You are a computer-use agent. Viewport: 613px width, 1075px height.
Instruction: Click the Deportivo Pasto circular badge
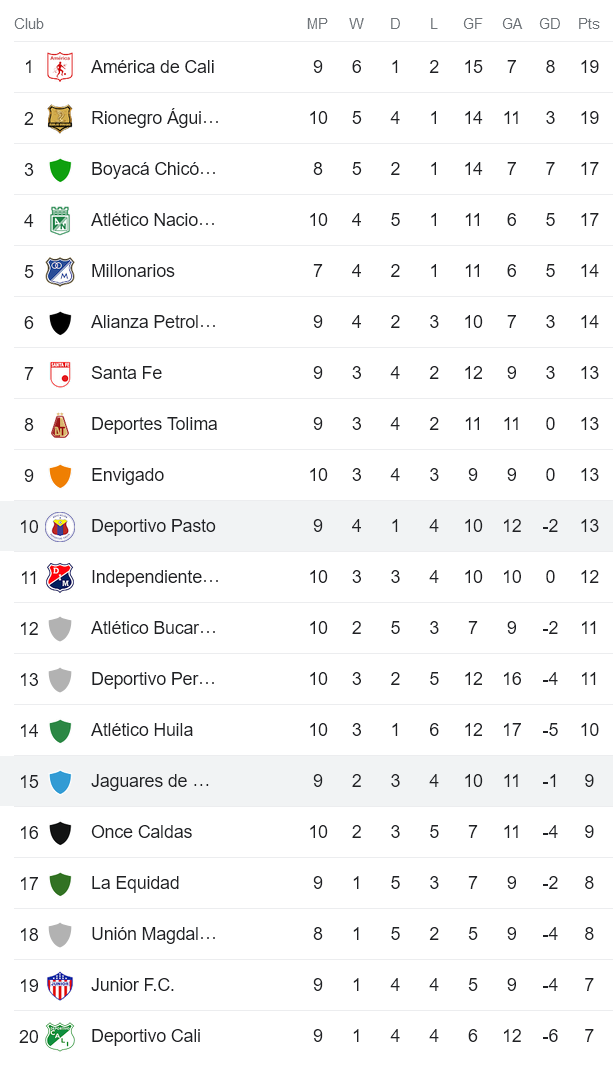[x=60, y=526]
